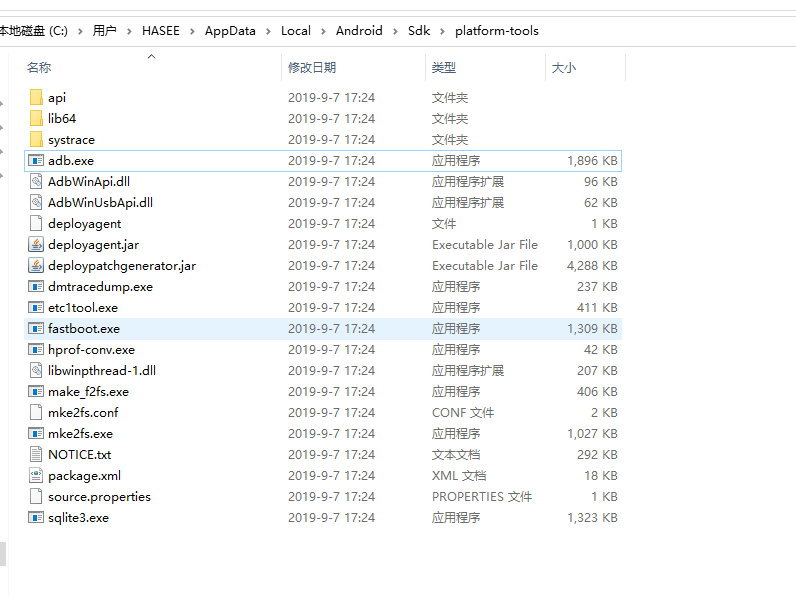Click the AdbWinApi.dll file icon
Image resolution: width=796 pixels, height=597 pixels.
36,181
